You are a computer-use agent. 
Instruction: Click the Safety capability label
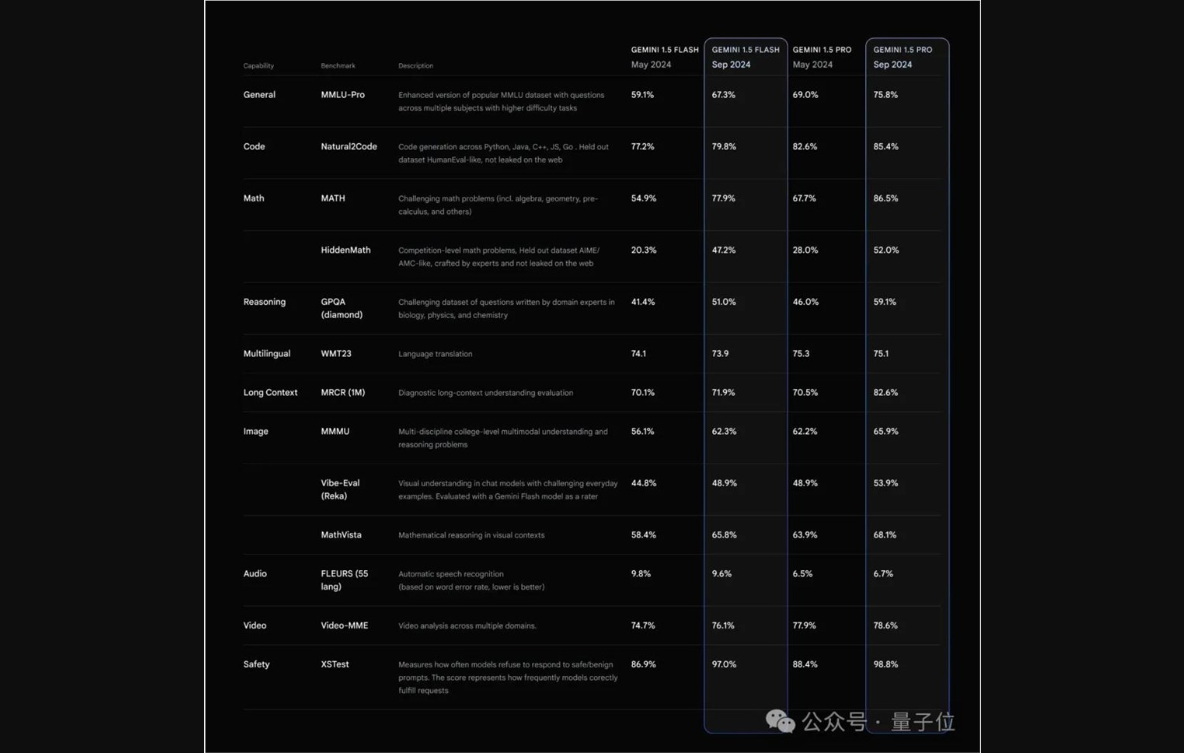pyautogui.click(x=256, y=664)
